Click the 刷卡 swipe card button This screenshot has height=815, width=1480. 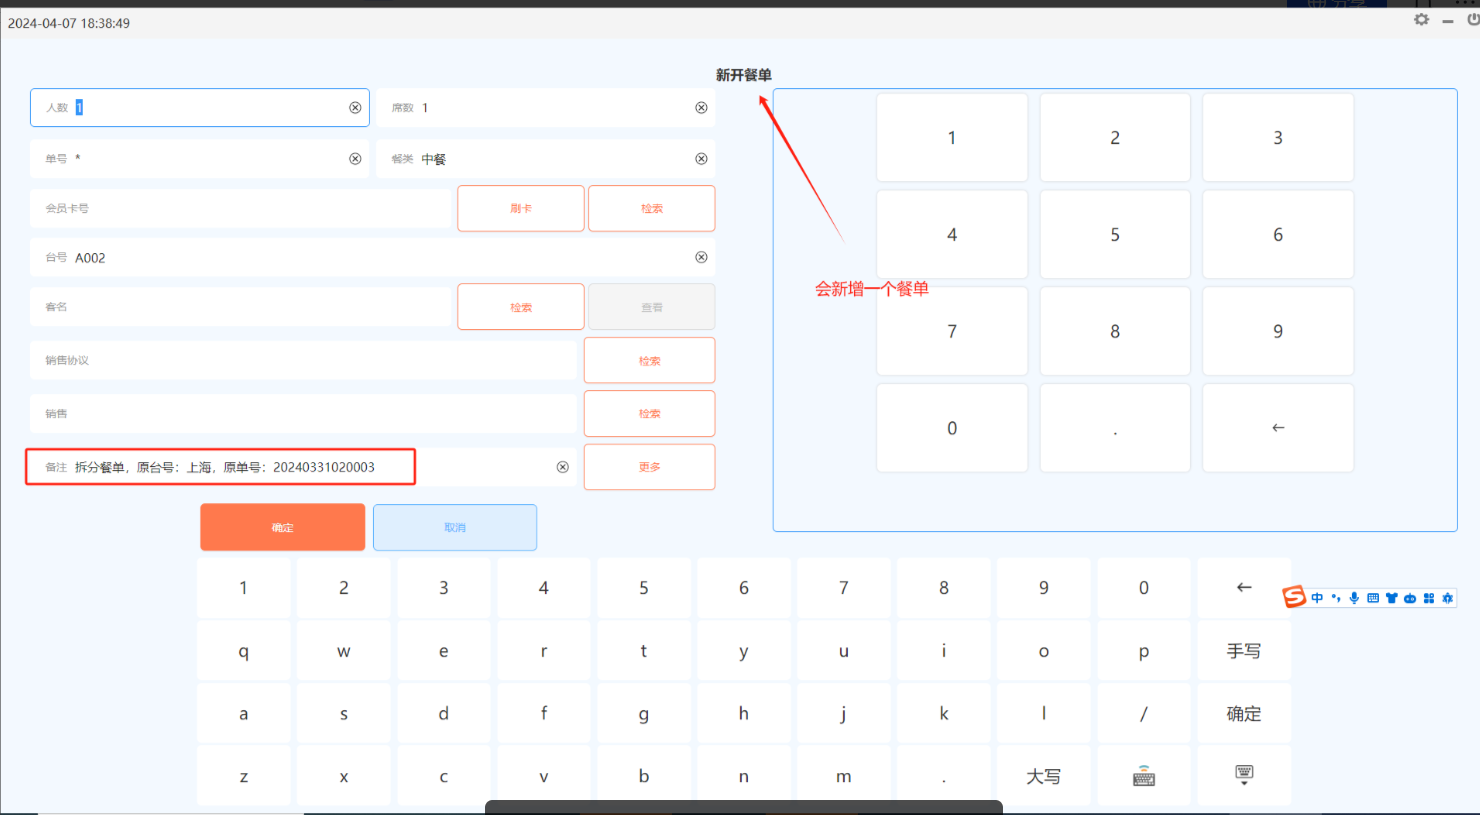point(520,208)
